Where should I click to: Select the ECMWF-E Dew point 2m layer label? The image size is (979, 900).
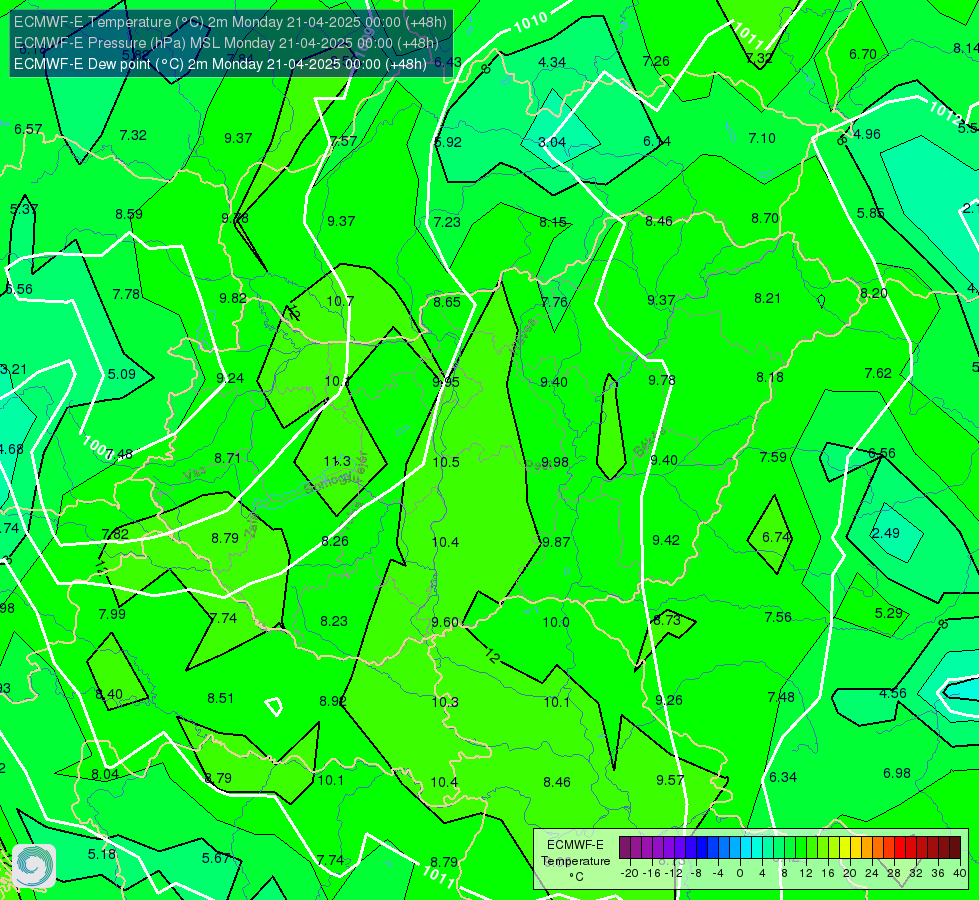[220, 64]
